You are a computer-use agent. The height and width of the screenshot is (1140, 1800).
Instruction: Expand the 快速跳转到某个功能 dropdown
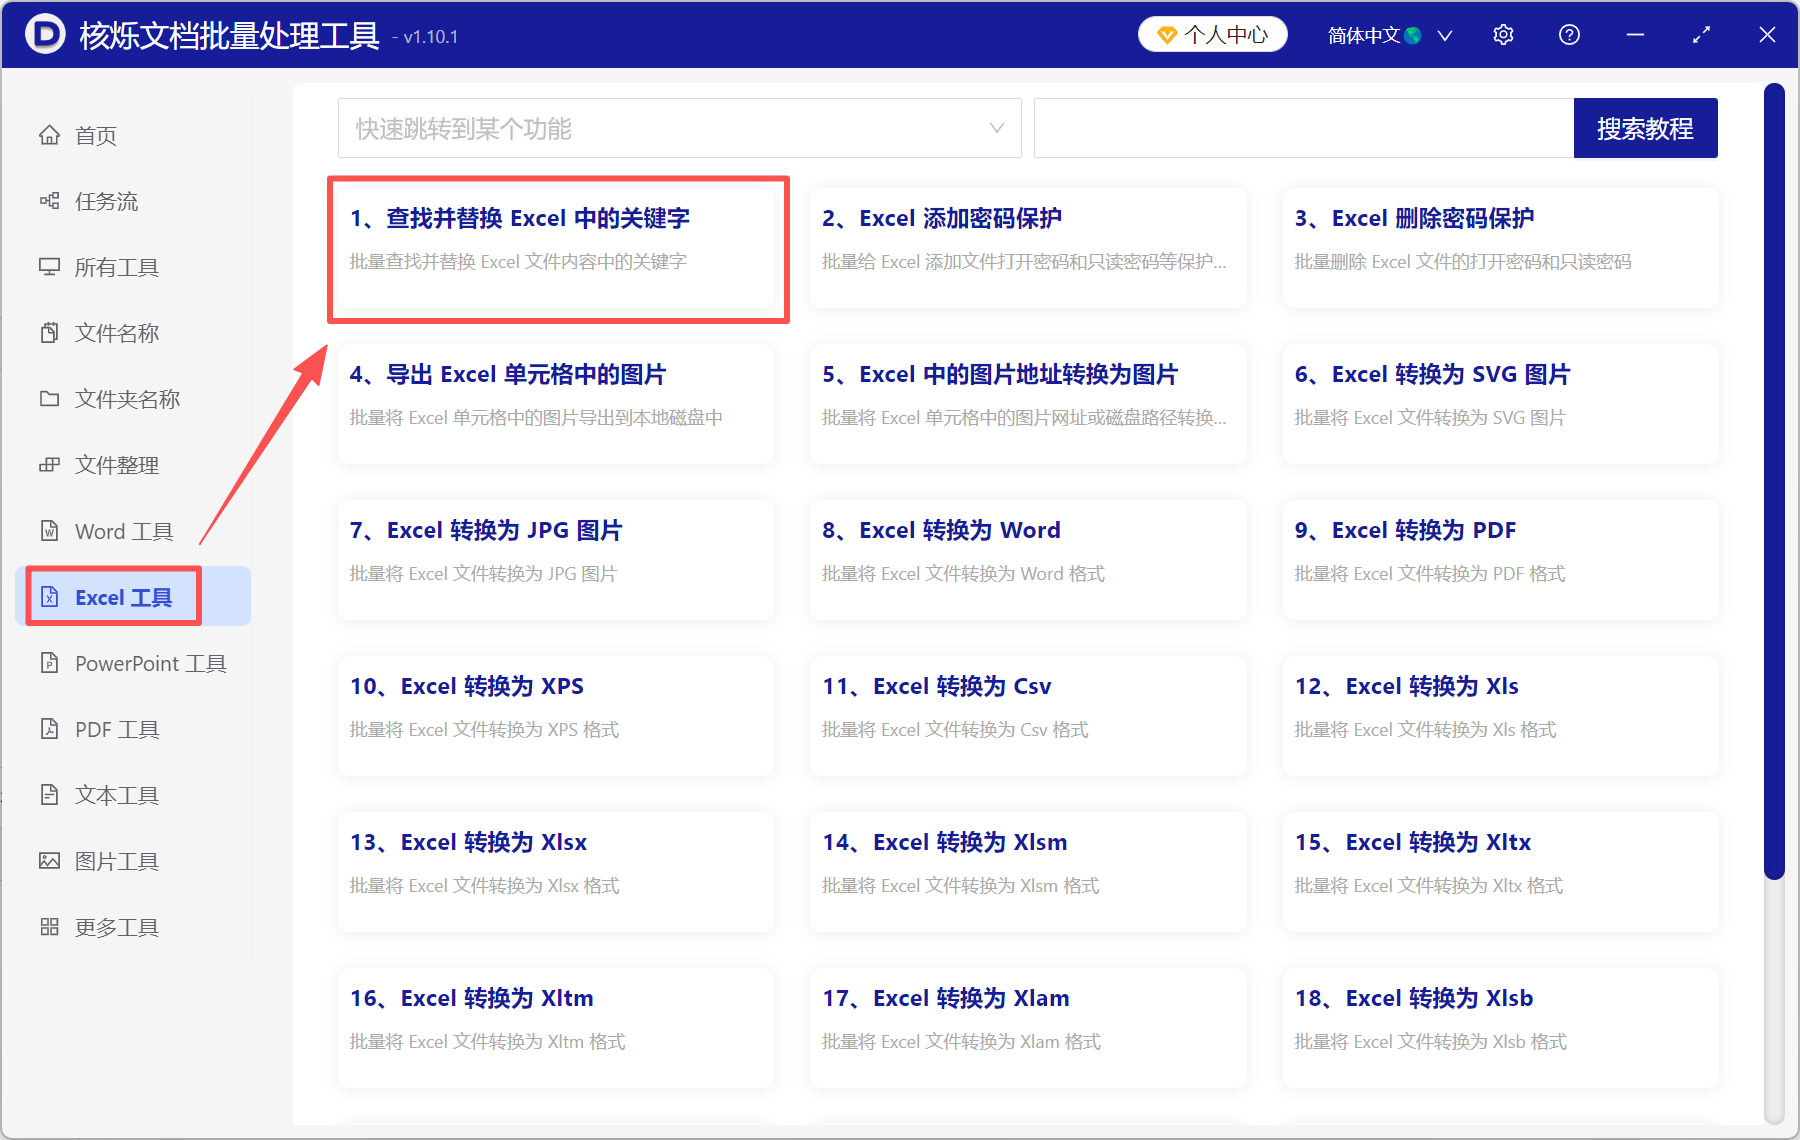(x=679, y=128)
